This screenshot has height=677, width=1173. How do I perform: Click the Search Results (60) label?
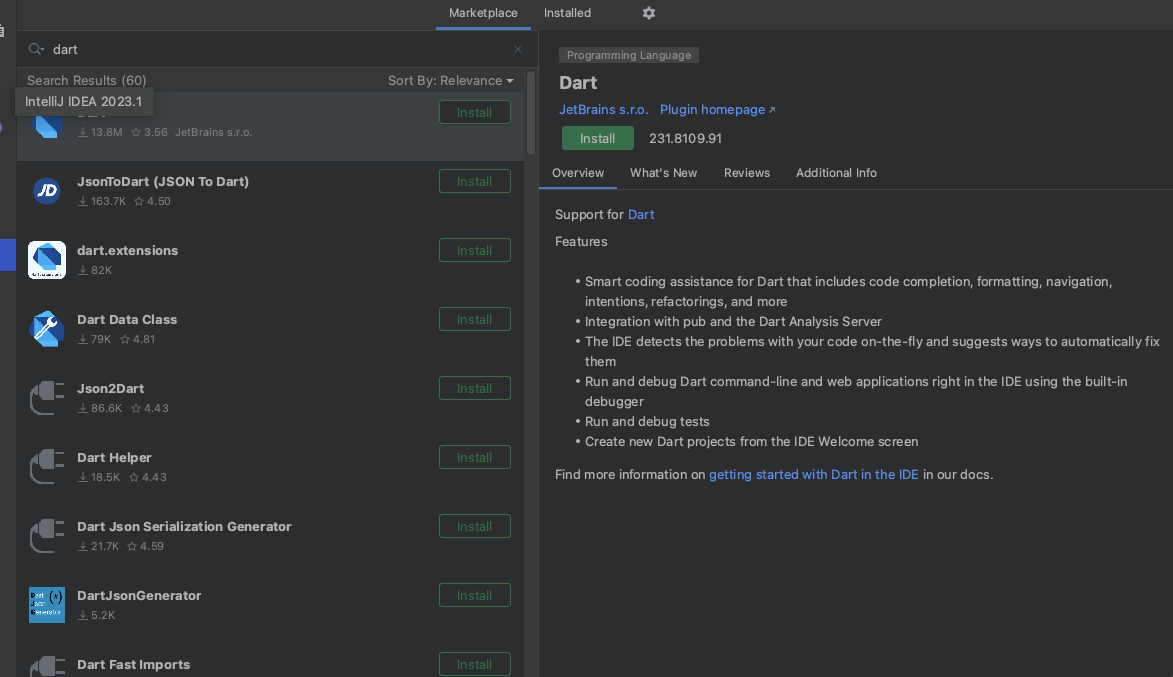pos(87,81)
